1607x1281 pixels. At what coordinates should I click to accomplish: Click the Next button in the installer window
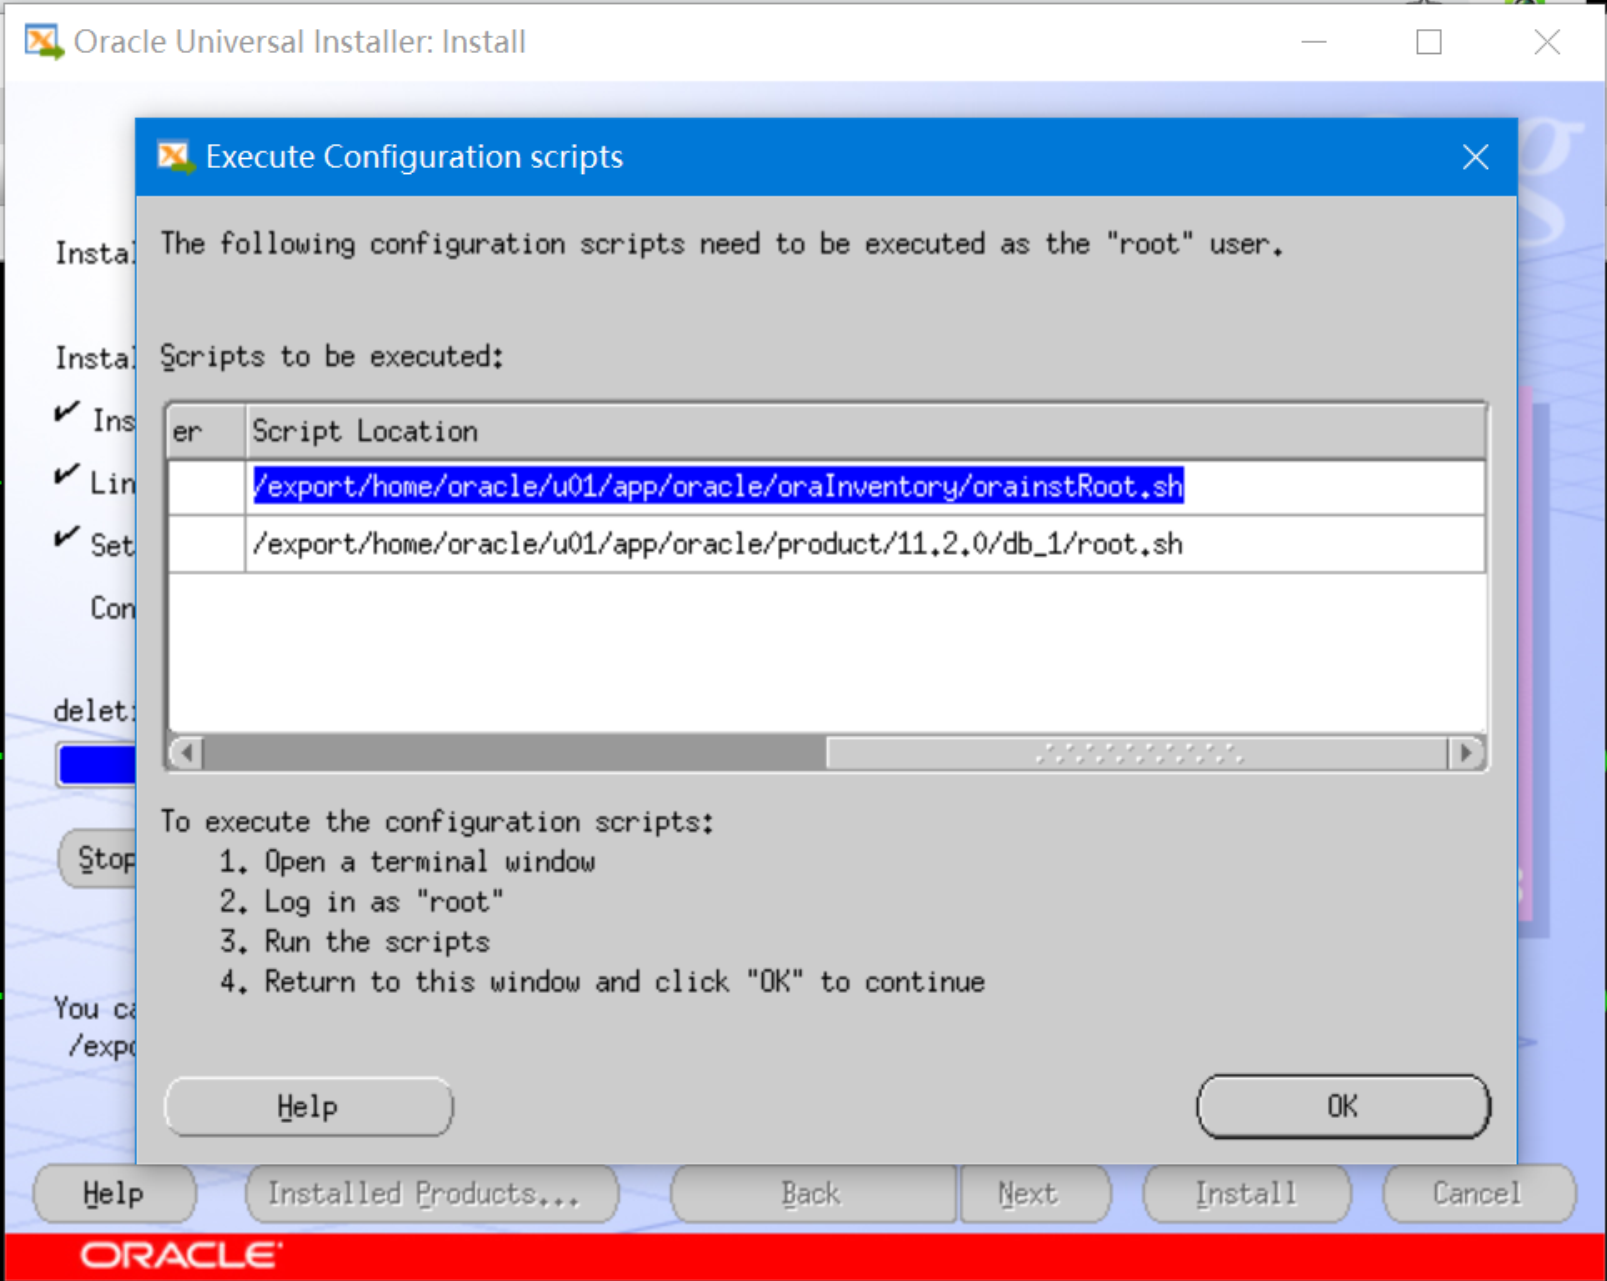[1035, 1193]
